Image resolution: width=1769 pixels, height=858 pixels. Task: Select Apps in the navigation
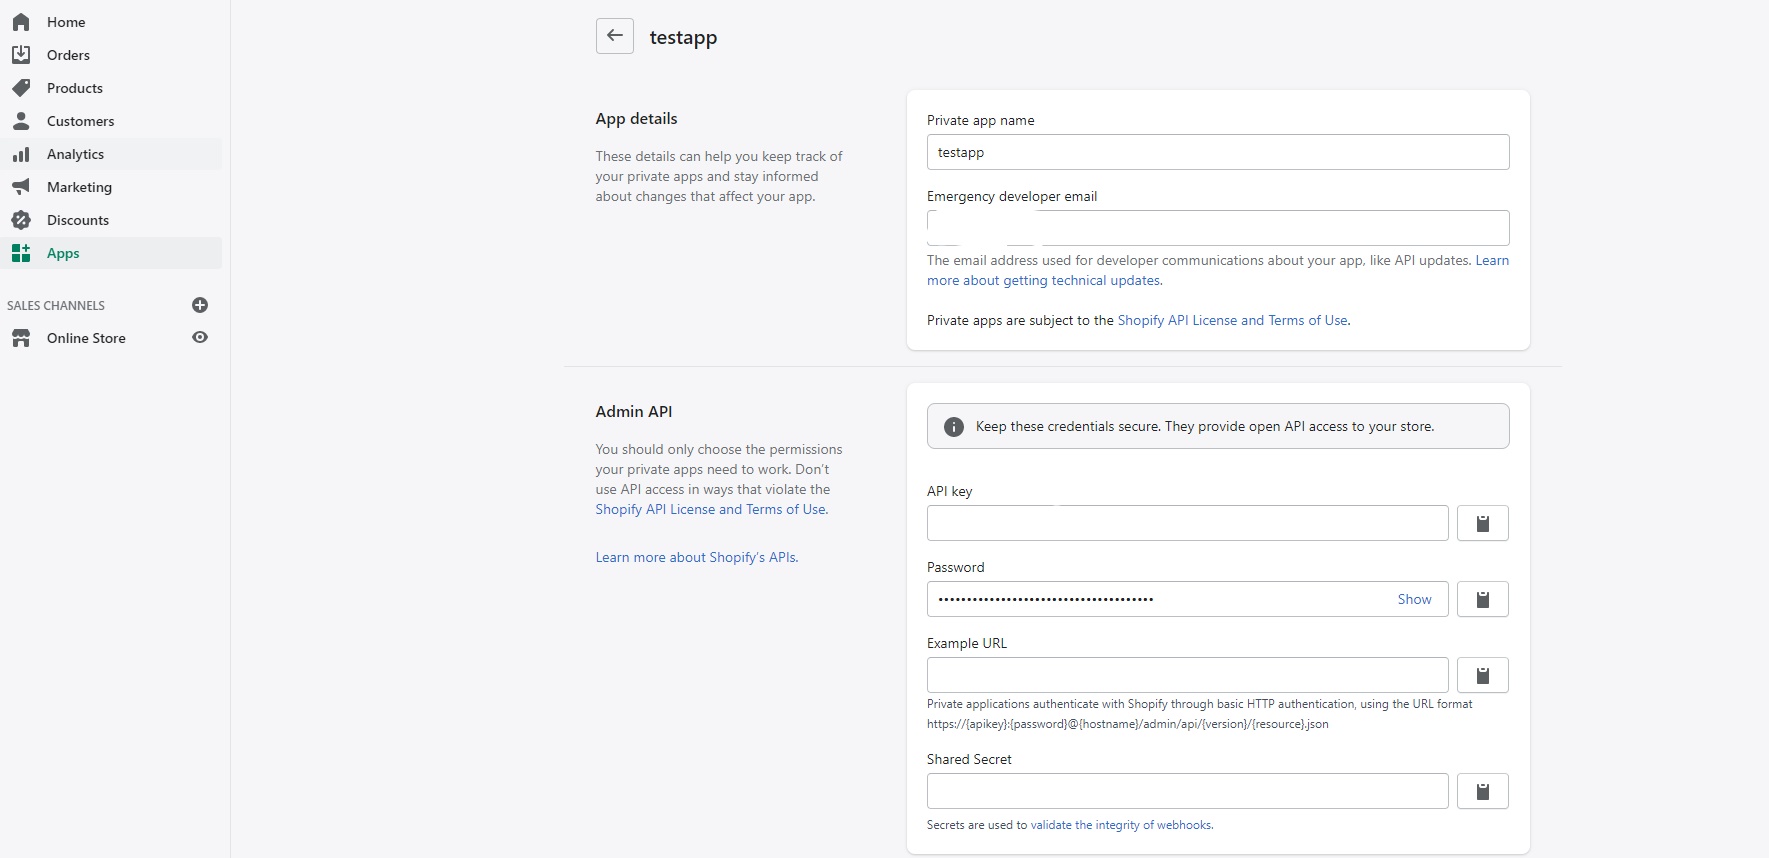tap(111, 253)
